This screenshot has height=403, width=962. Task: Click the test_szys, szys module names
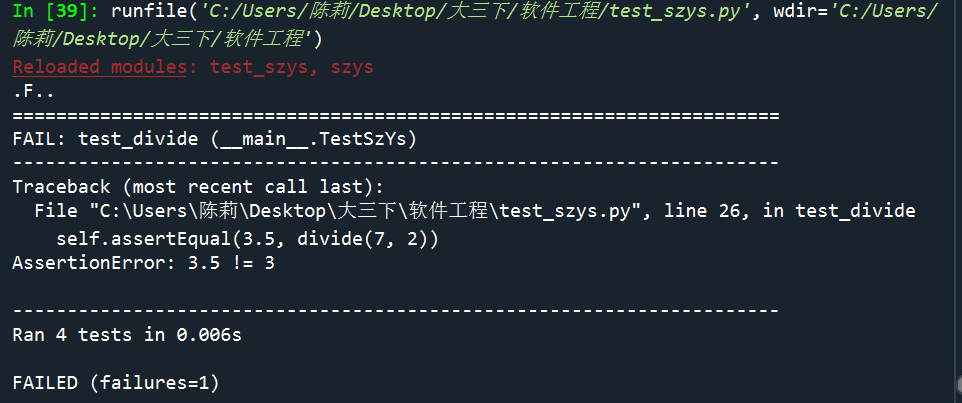coord(292,67)
